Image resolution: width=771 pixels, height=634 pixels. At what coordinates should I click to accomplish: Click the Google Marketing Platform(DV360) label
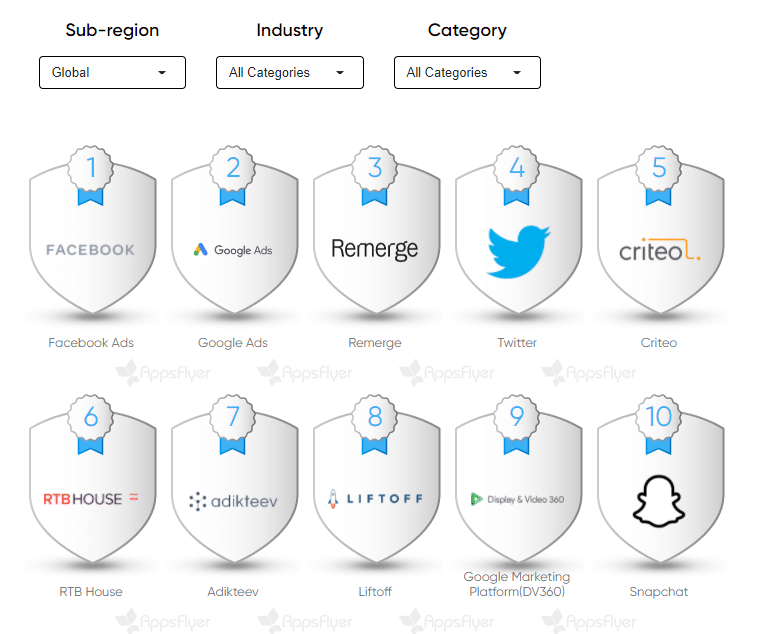tap(517, 584)
